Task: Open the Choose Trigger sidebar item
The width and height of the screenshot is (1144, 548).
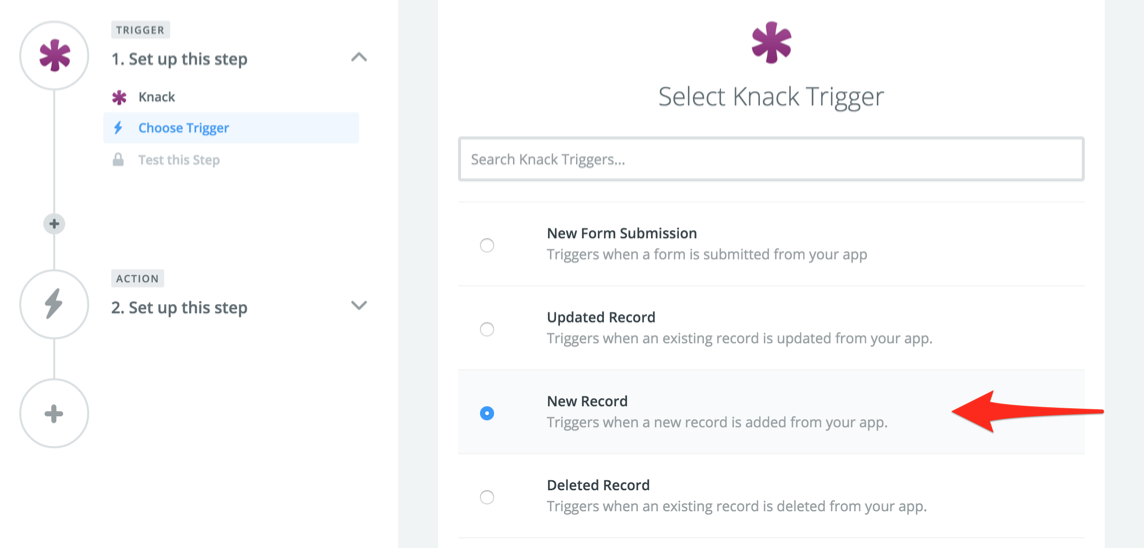Action: [x=184, y=128]
